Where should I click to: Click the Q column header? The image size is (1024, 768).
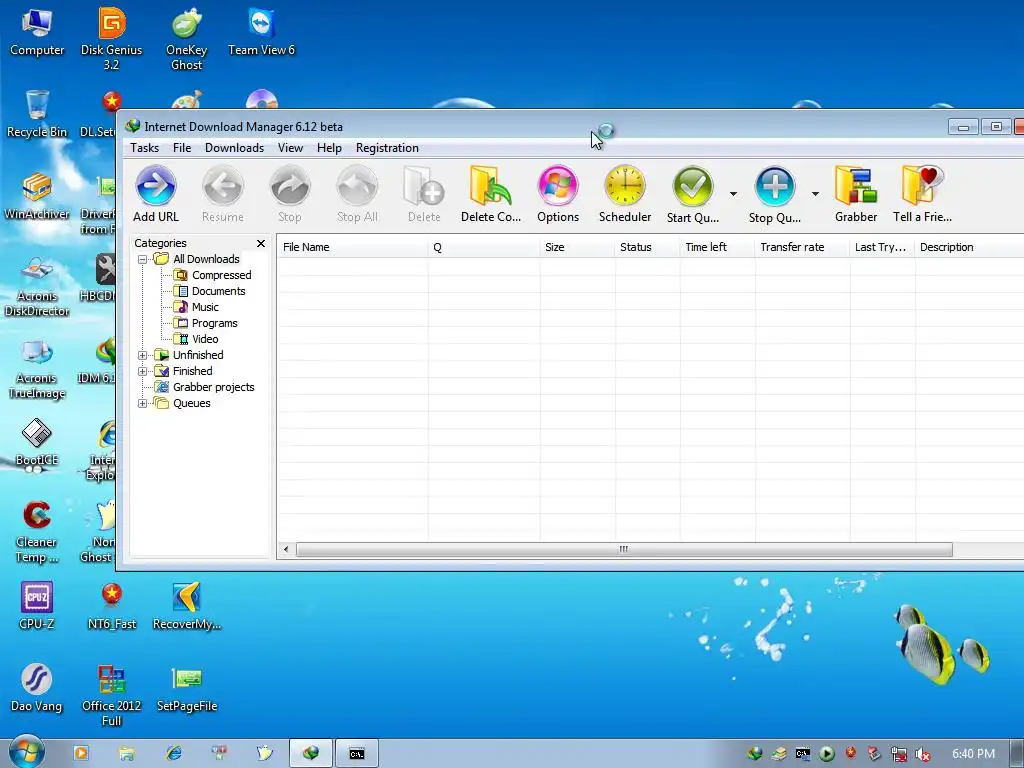coord(484,247)
